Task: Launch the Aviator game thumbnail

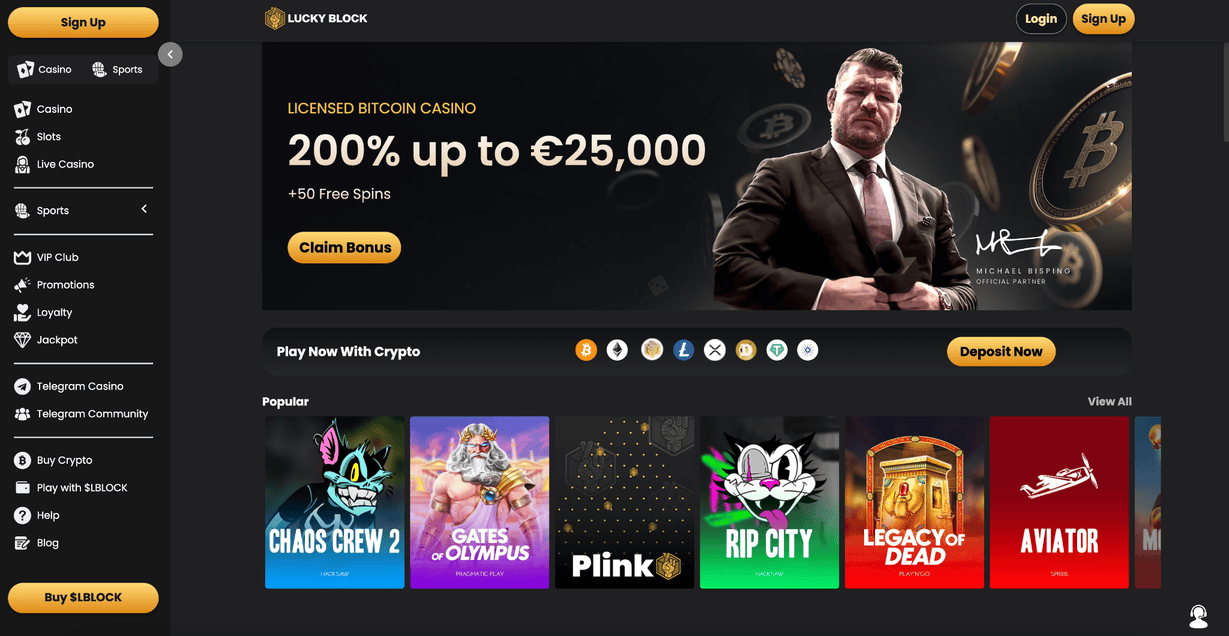Action: click(x=1059, y=502)
